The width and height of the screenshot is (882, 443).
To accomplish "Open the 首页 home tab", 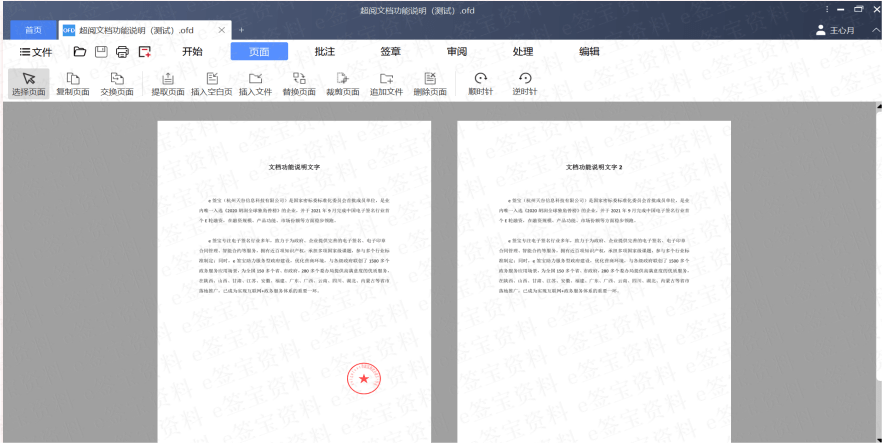I will pyautogui.click(x=33, y=30).
